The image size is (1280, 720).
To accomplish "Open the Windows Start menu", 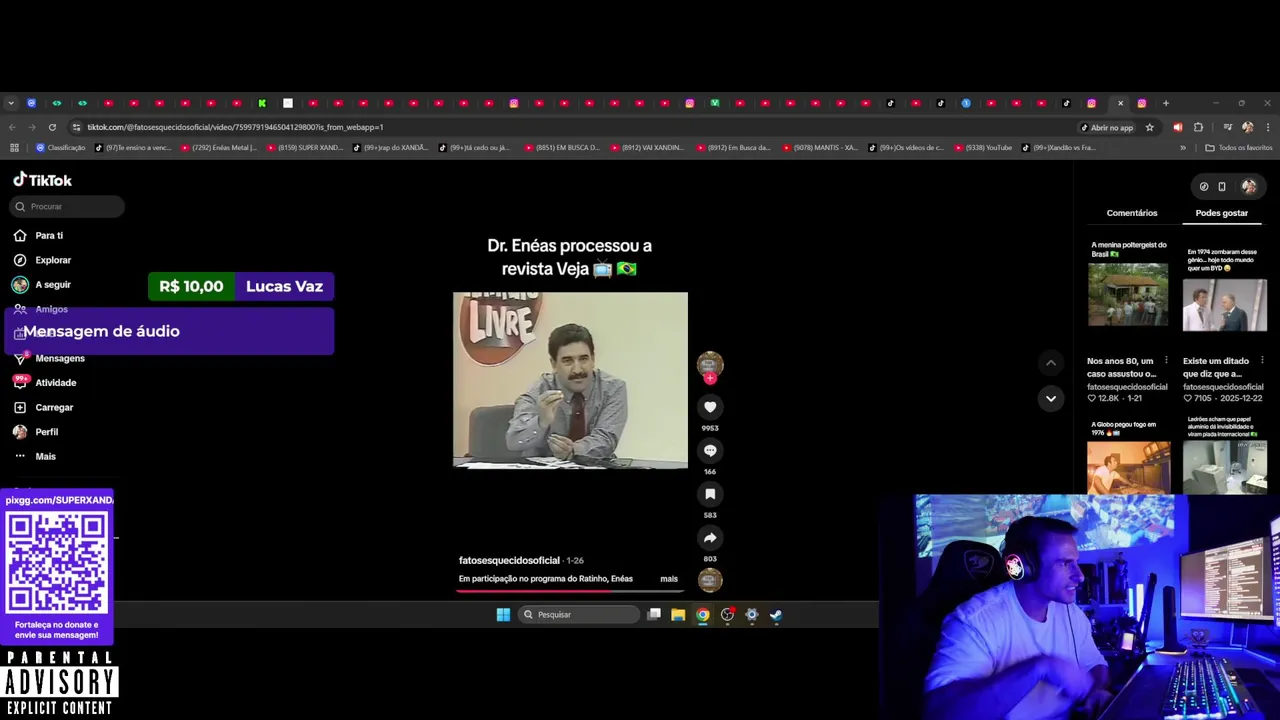I will (503, 615).
